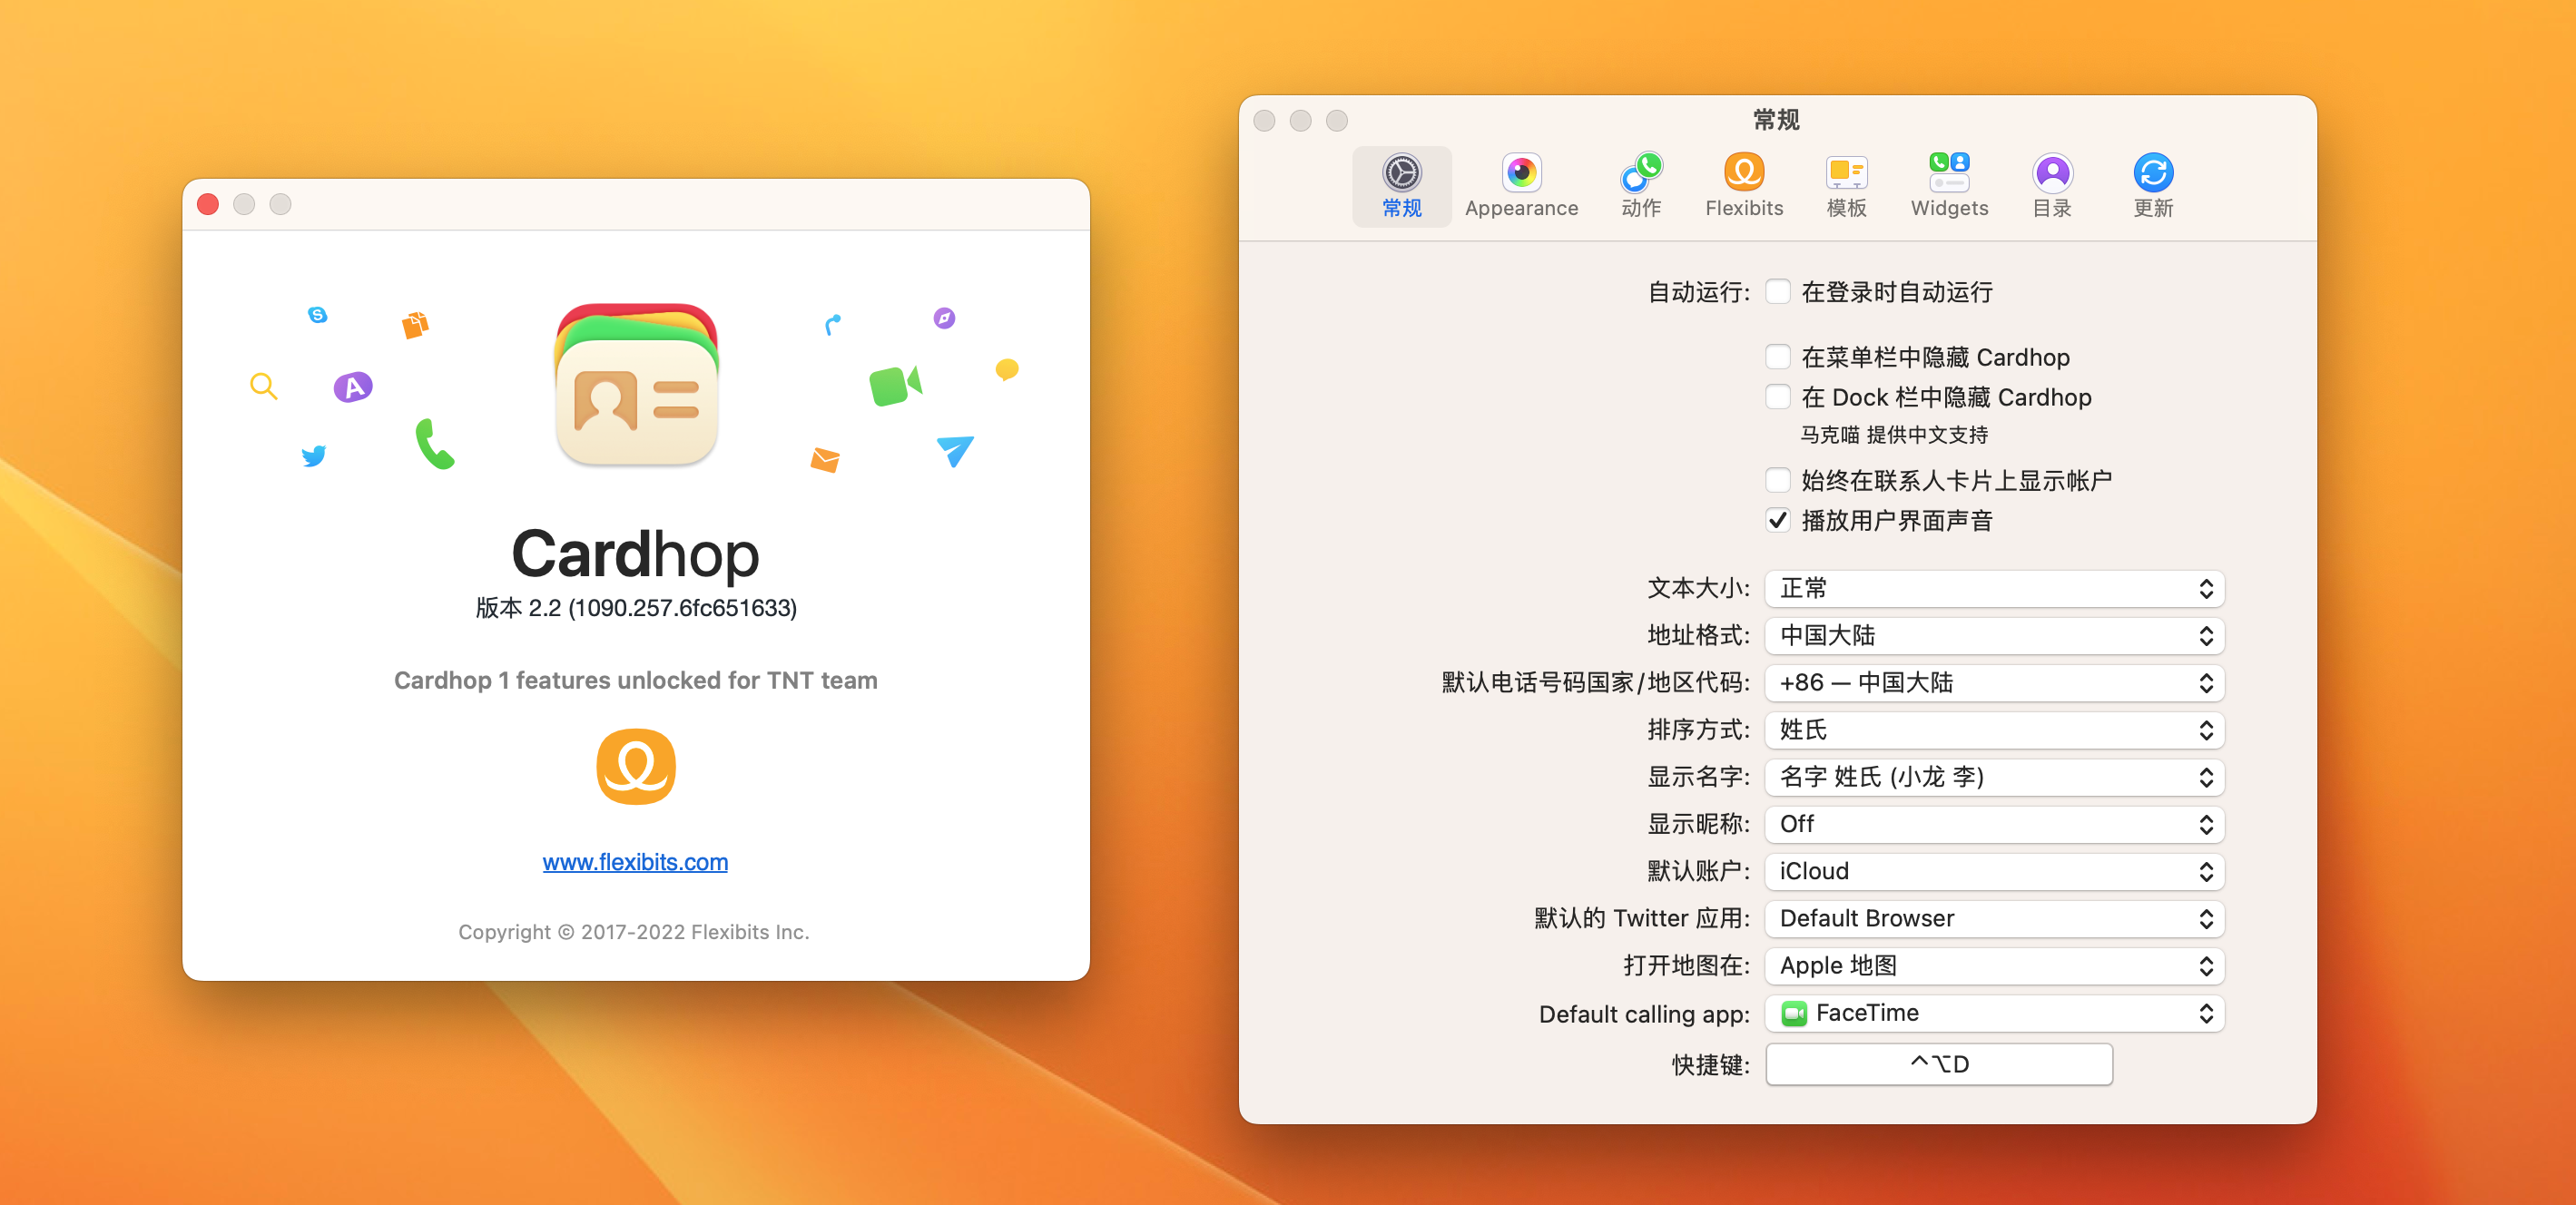The image size is (2576, 1205).
Task: Open the 更新 update preferences icon
Action: click(2152, 174)
